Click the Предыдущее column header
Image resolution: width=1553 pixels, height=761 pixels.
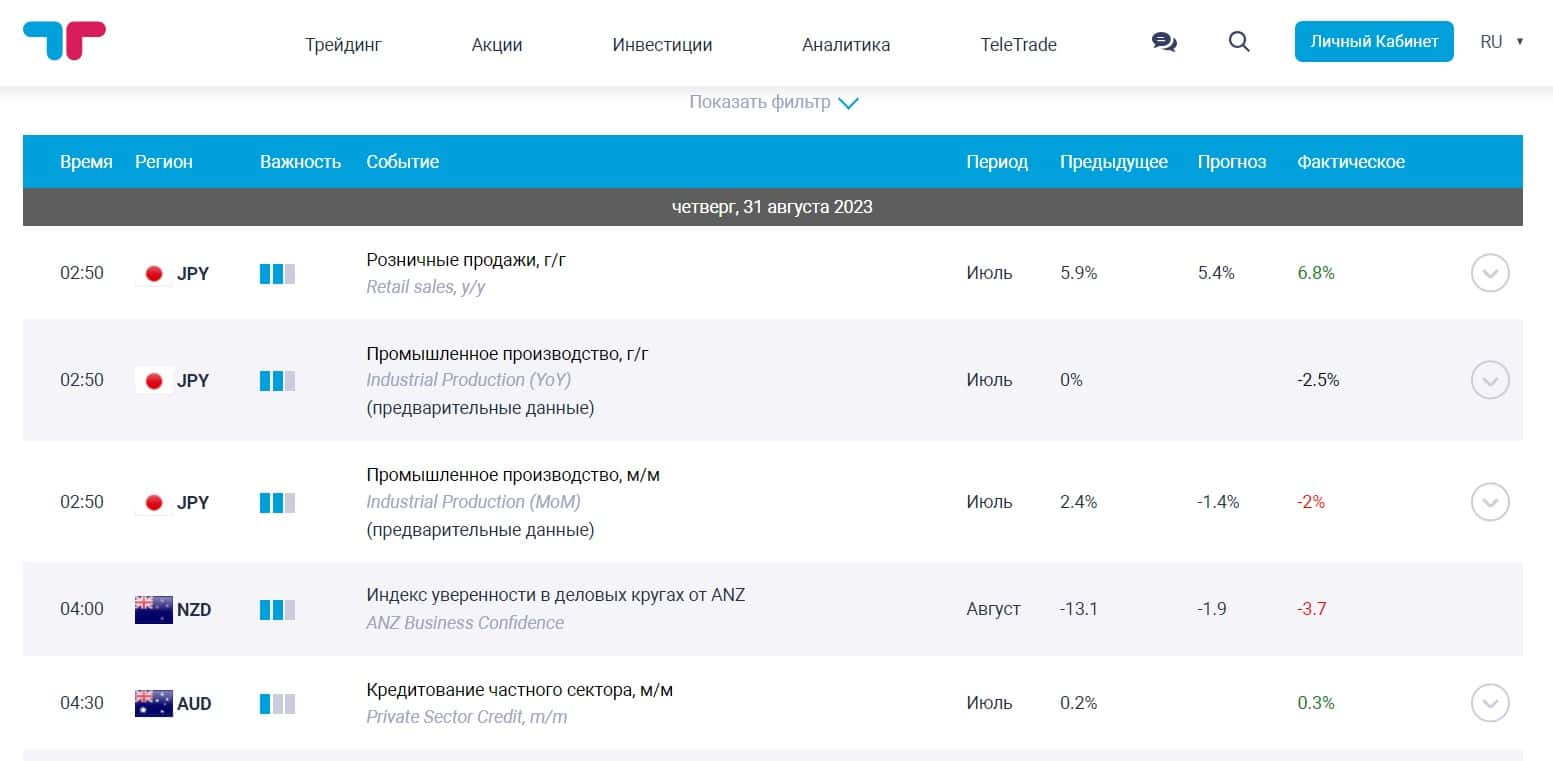pos(1114,162)
